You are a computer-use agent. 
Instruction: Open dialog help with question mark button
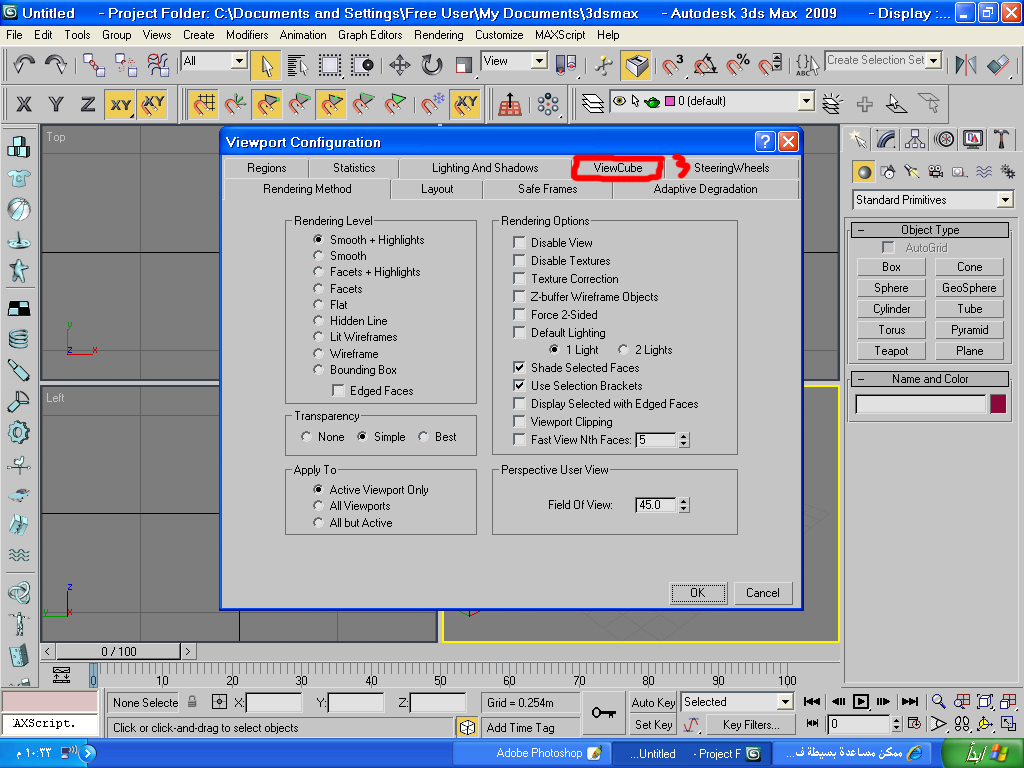coord(765,142)
